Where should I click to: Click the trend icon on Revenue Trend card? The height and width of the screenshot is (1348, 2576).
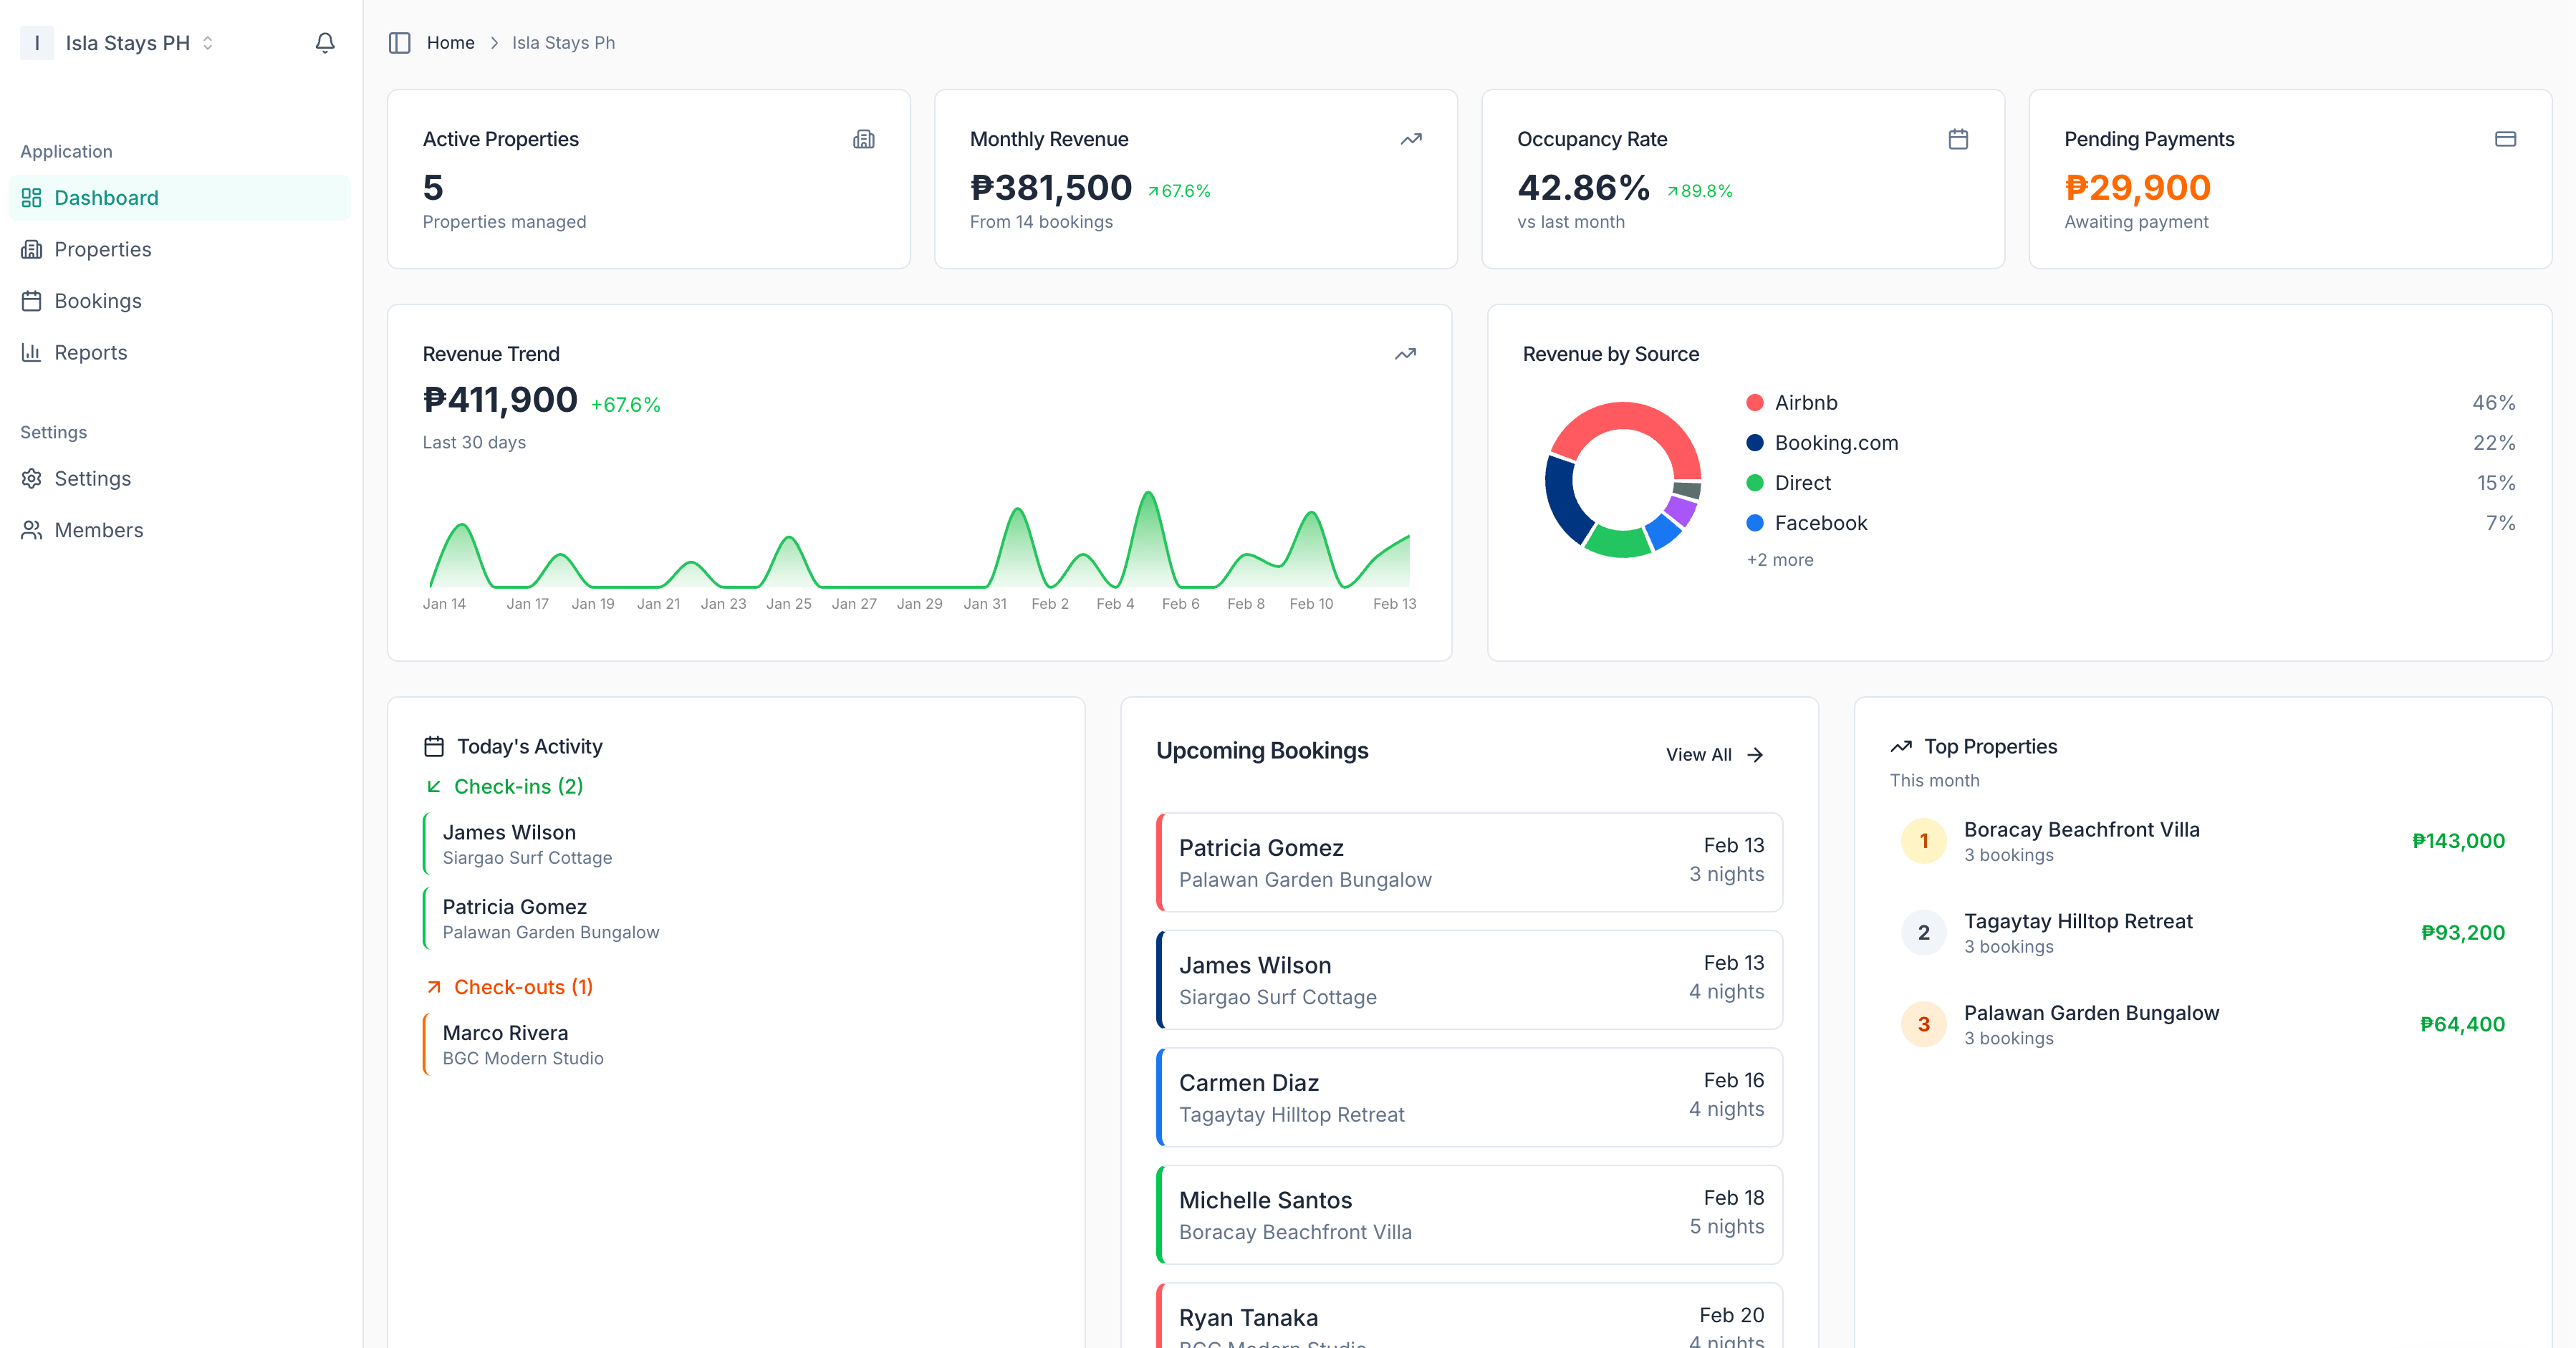click(1404, 354)
